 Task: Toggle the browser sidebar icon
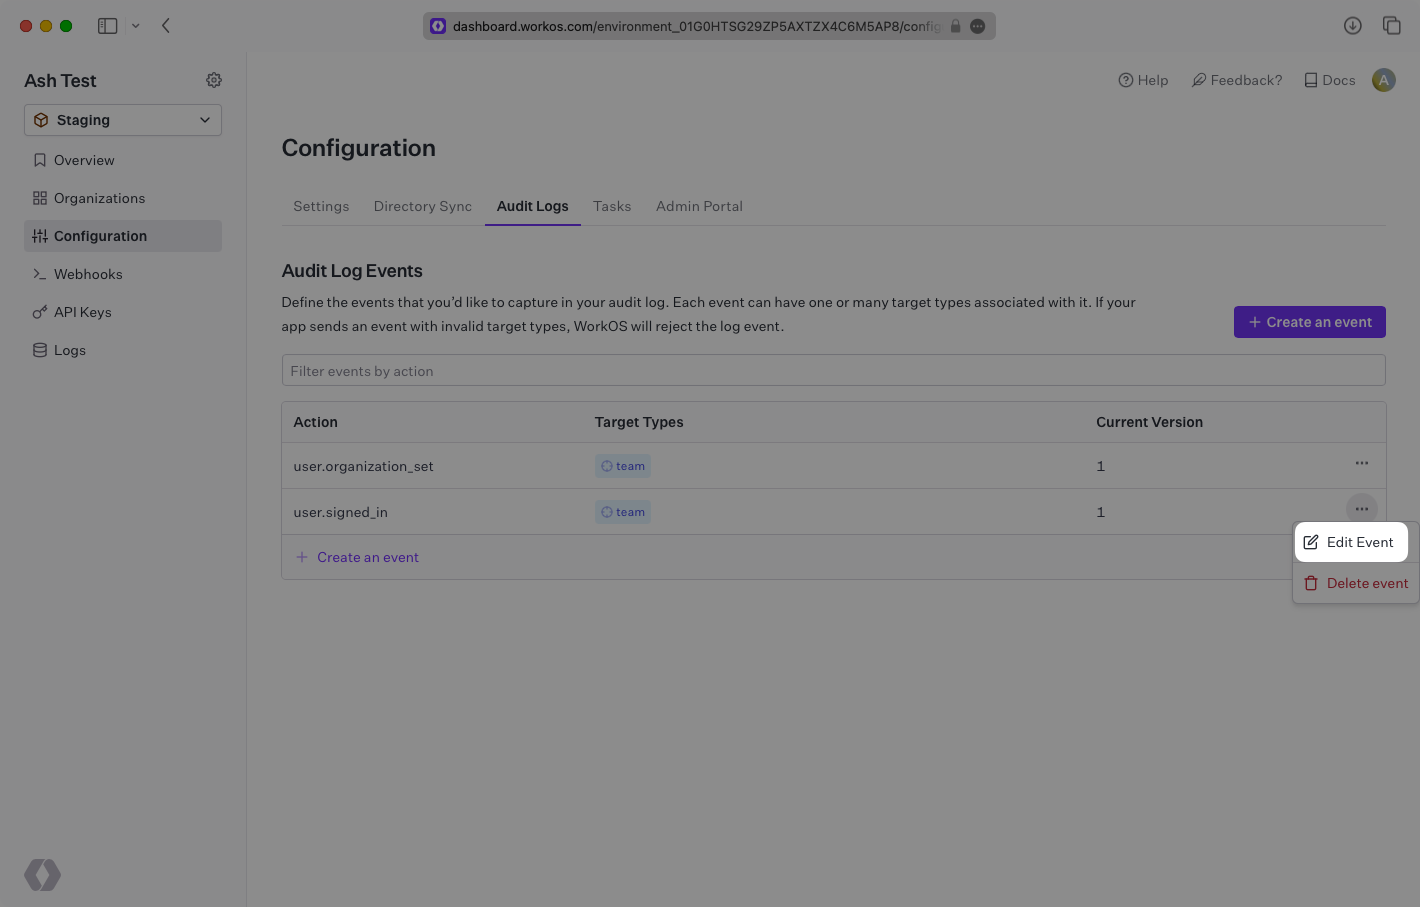[107, 25]
